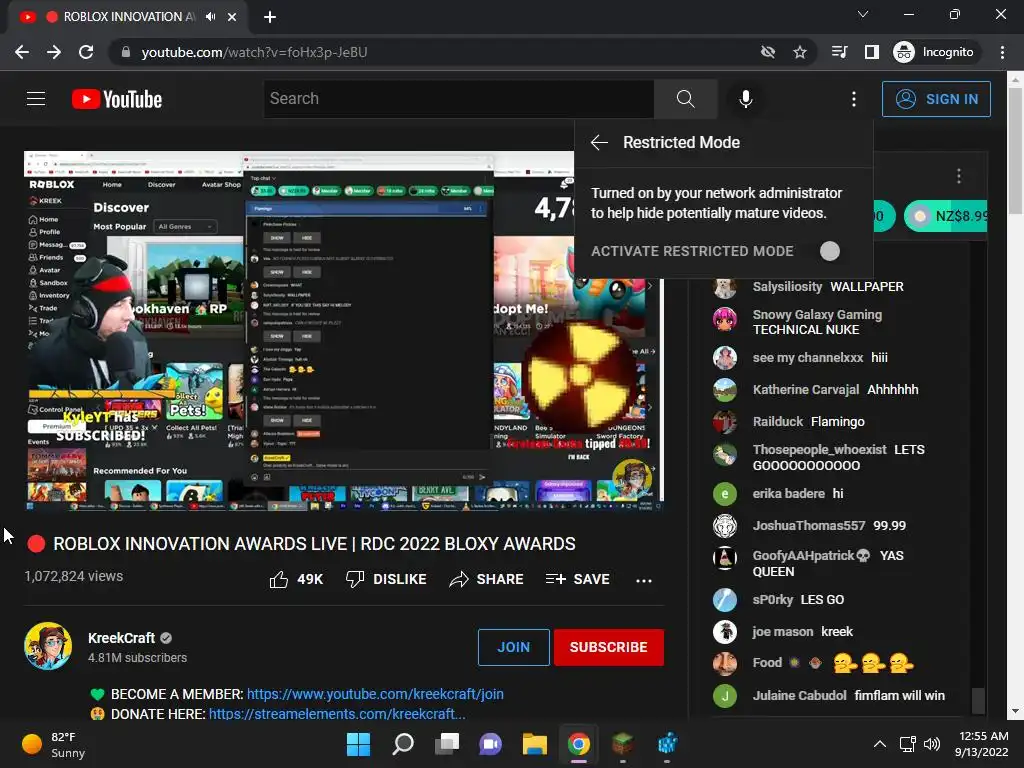Open Windows Start menu
The height and width of the screenshot is (768, 1024).
coord(358,744)
